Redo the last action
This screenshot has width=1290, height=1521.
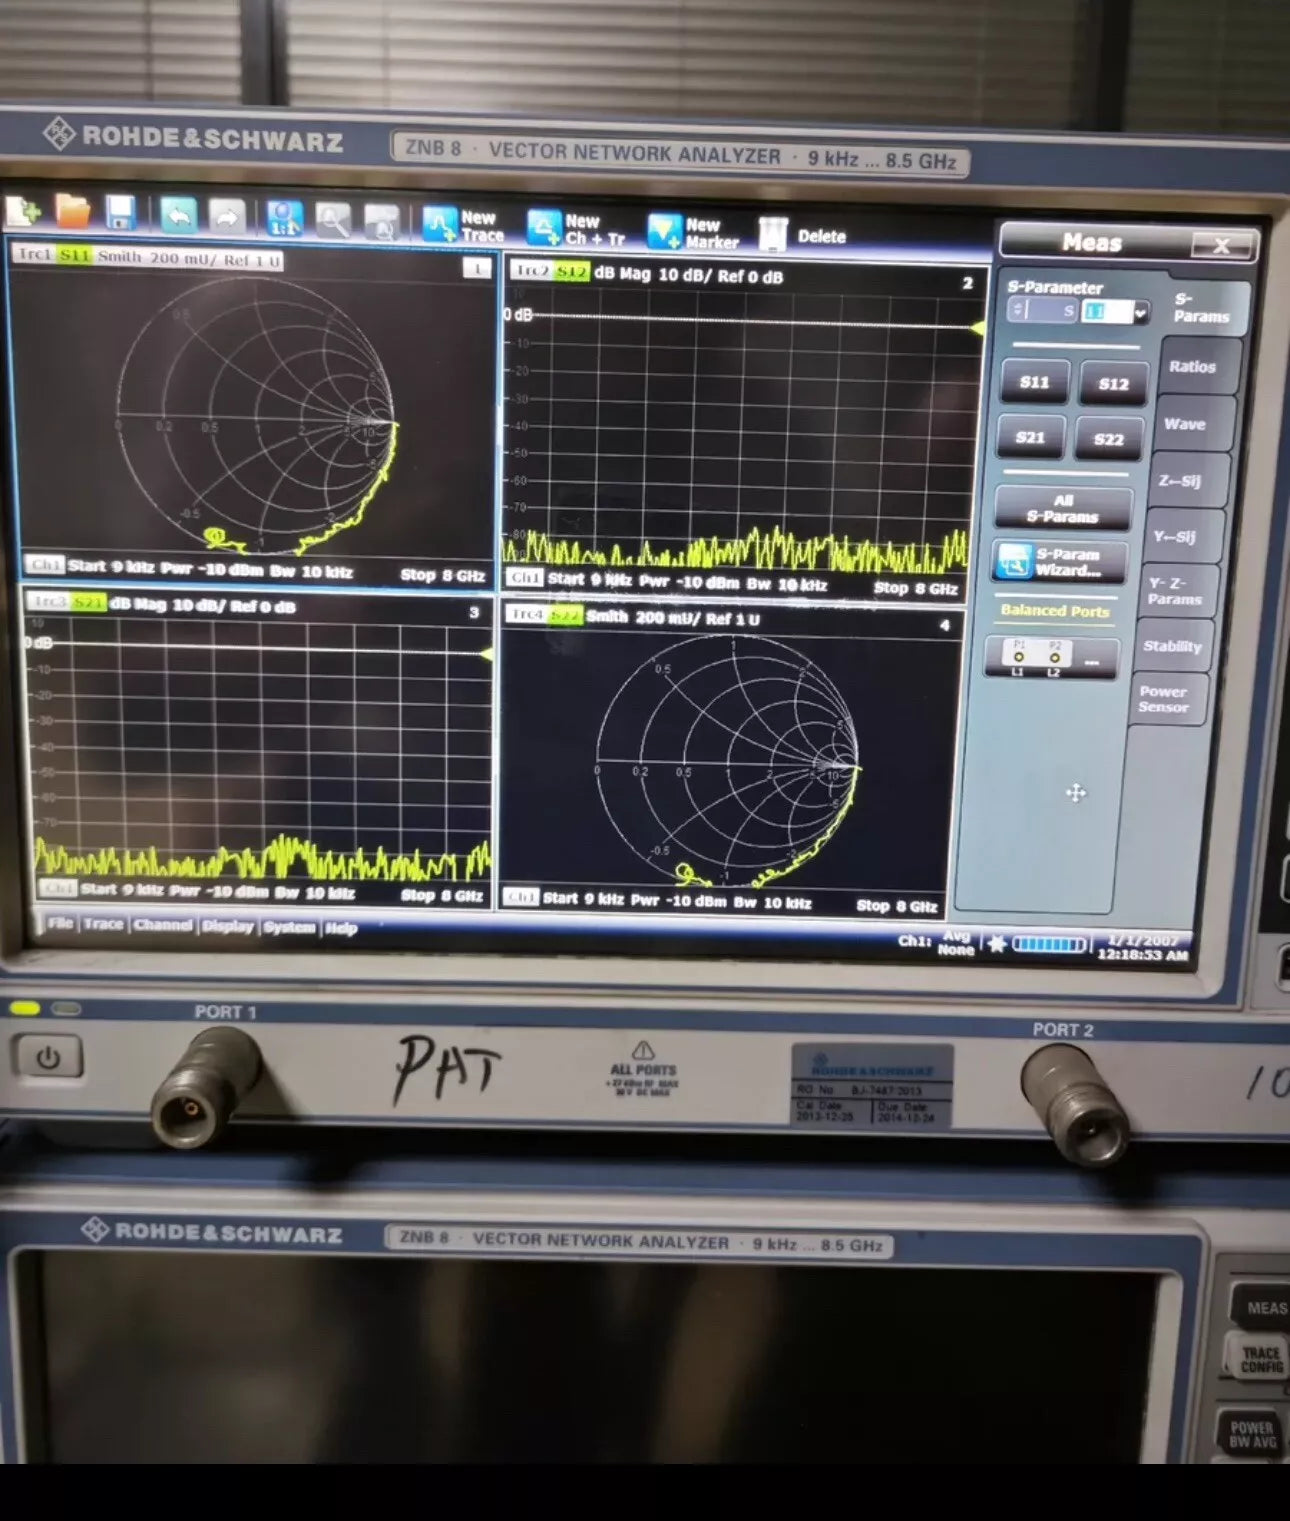(227, 217)
